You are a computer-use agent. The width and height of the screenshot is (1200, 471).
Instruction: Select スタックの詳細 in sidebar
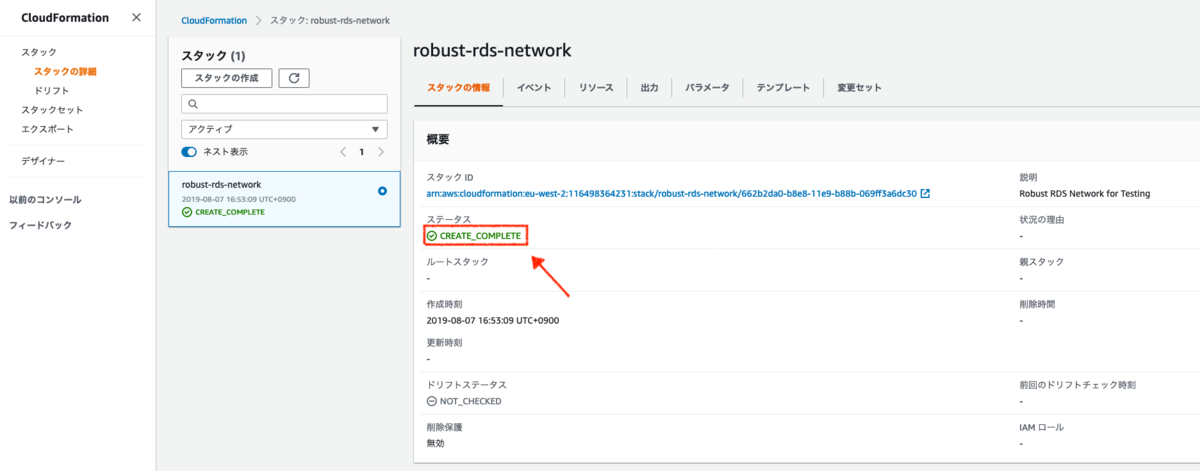click(65, 71)
